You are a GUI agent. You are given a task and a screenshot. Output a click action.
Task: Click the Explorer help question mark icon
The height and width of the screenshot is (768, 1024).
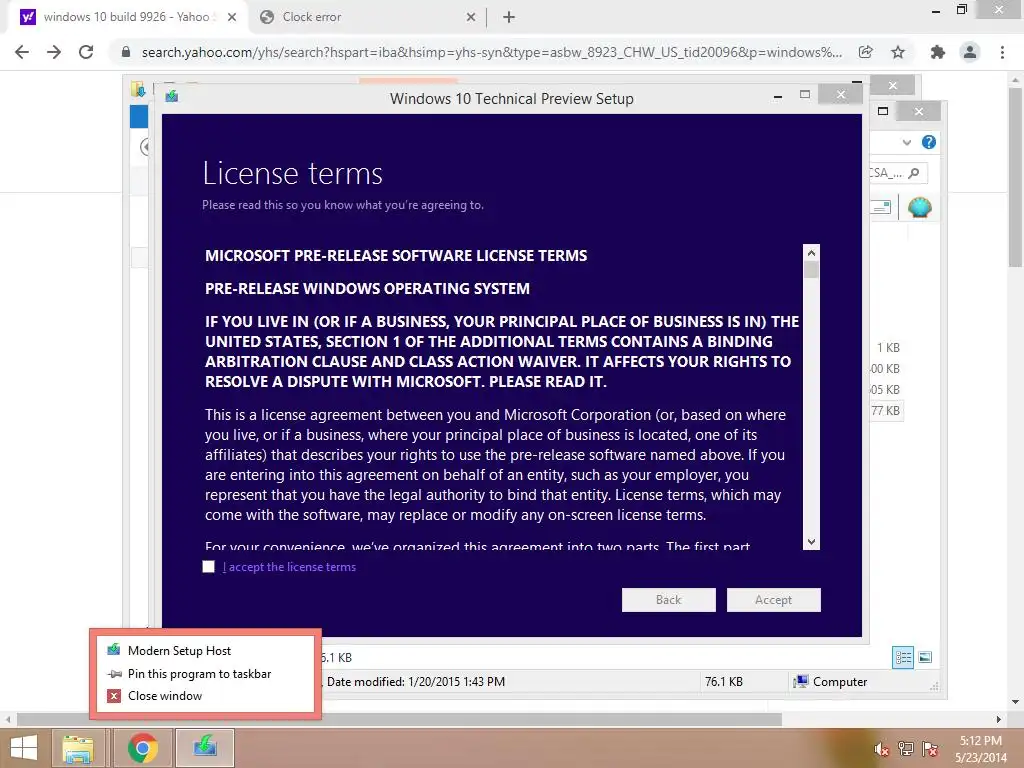929,142
